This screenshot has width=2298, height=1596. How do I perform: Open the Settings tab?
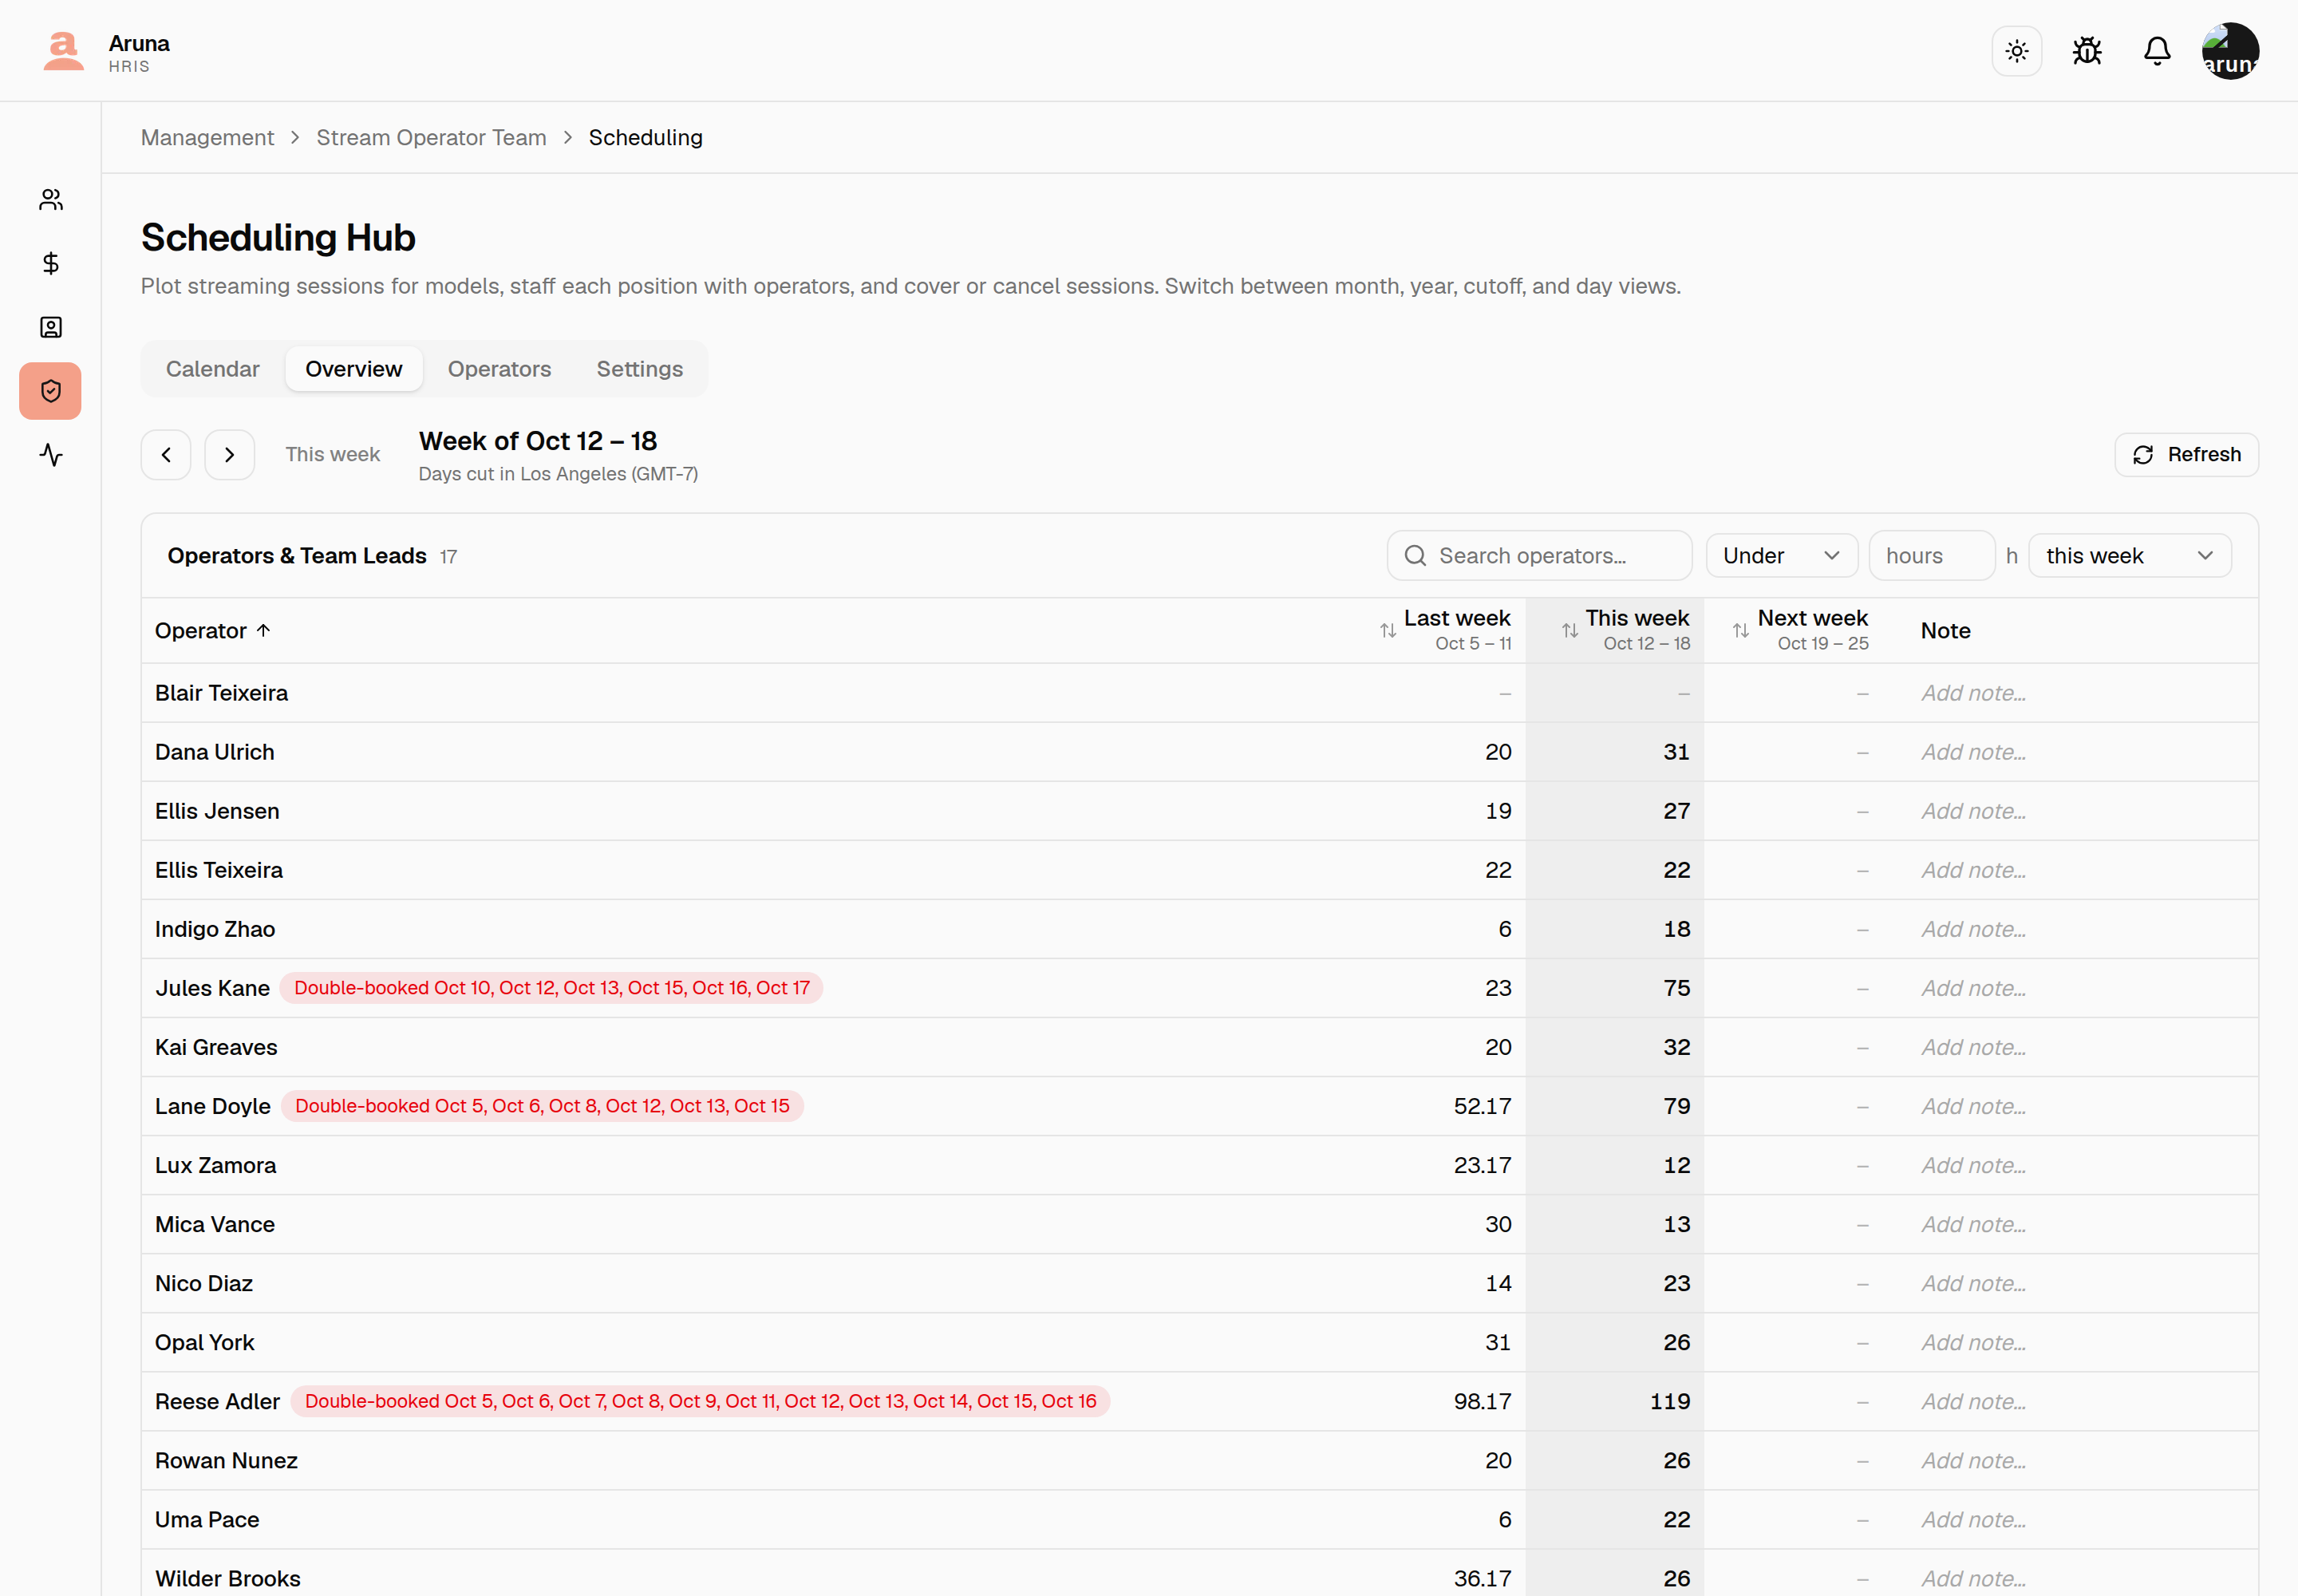pyautogui.click(x=640, y=369)
